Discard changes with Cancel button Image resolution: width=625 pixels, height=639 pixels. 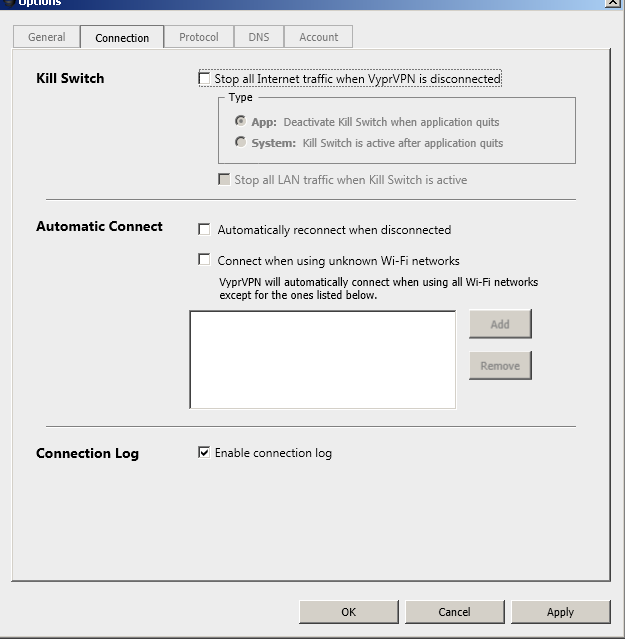455,612
